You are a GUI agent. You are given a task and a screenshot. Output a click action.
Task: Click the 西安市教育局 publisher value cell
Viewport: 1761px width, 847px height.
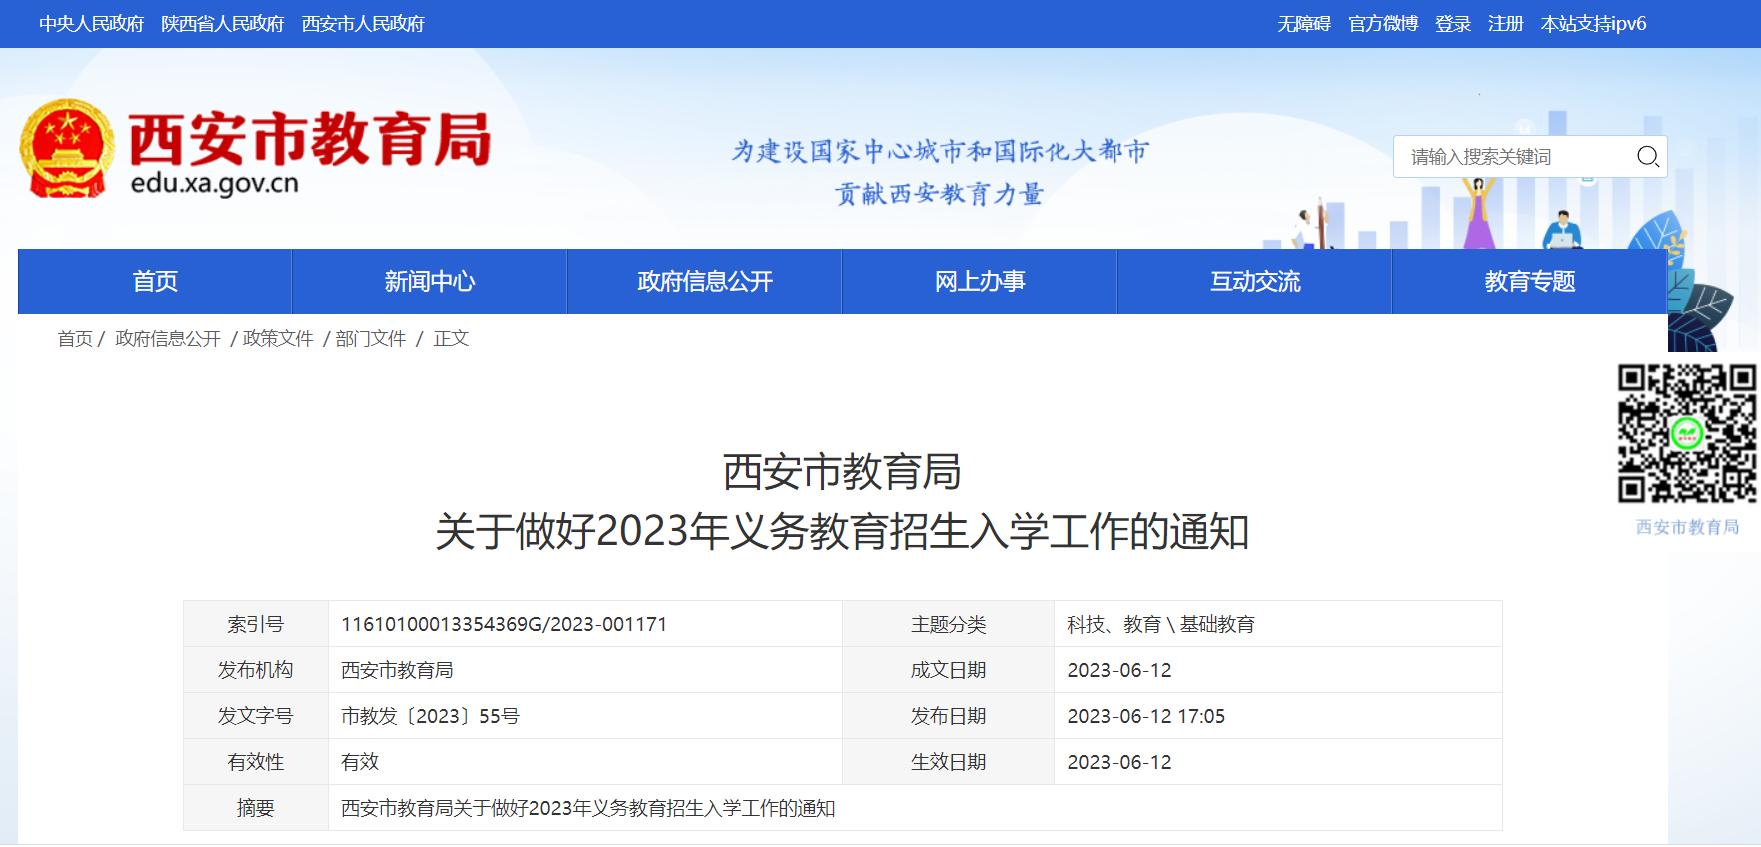coord(585,670)
